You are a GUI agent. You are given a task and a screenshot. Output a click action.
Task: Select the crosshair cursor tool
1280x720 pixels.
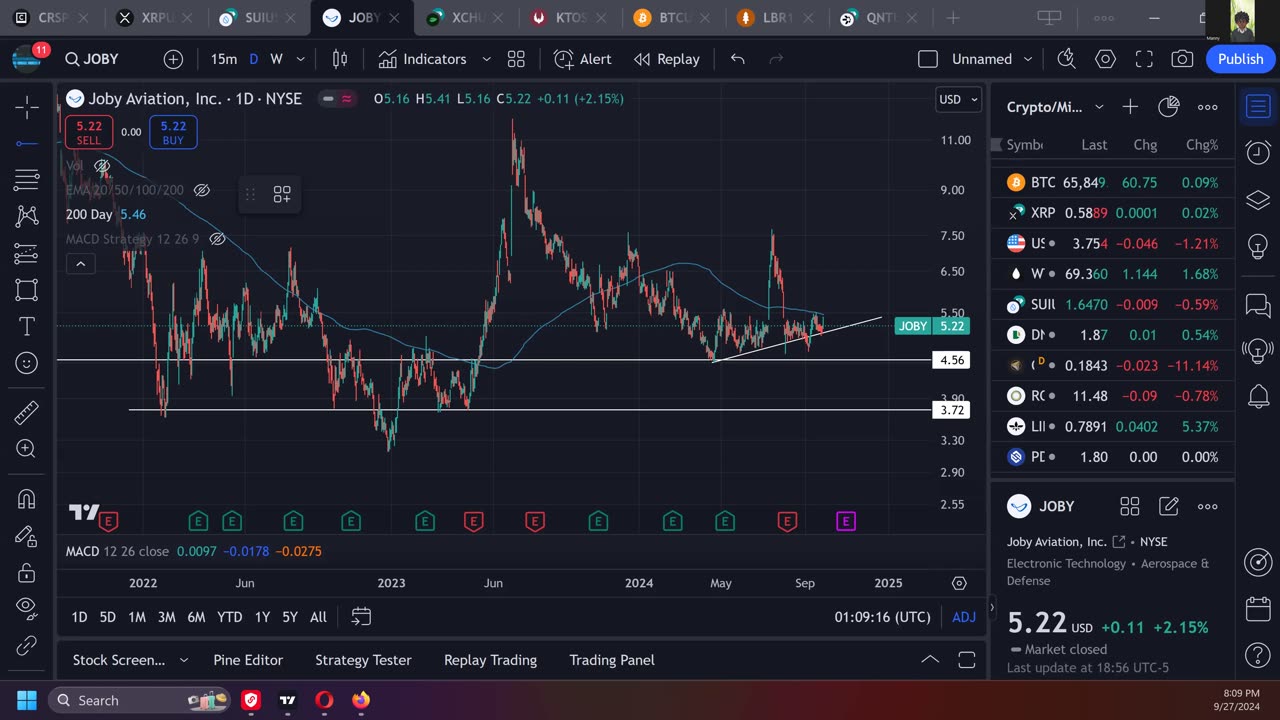point(27,106)
